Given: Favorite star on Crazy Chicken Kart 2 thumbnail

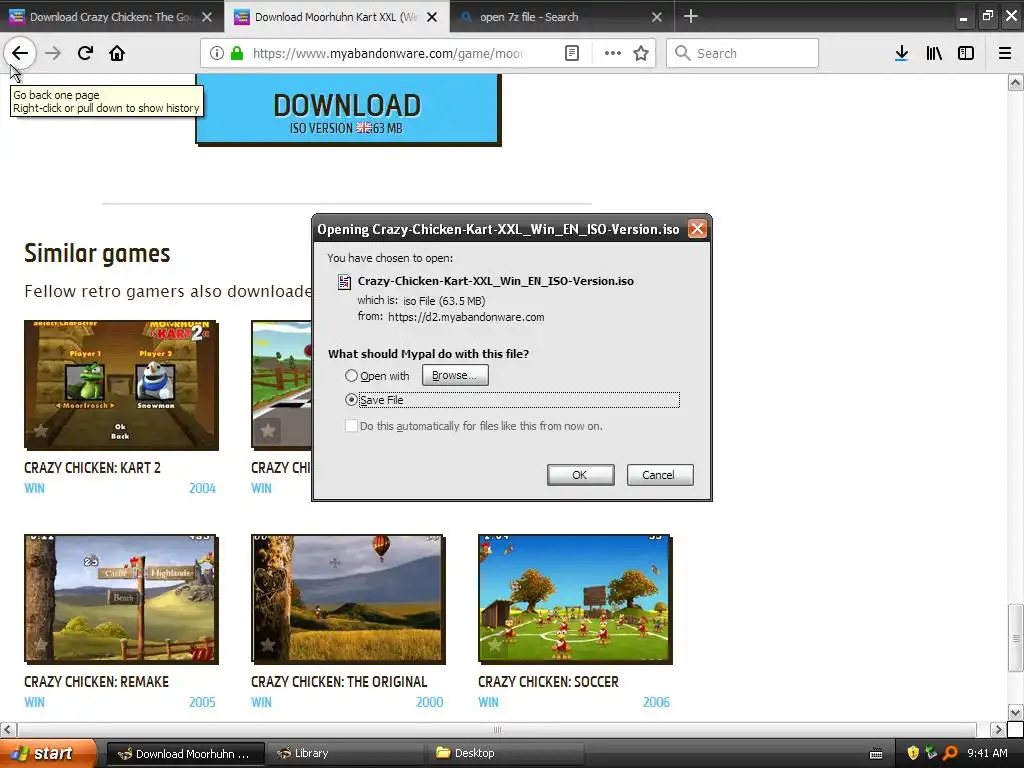Looking at the screenshot, I should tap(40, 430).
